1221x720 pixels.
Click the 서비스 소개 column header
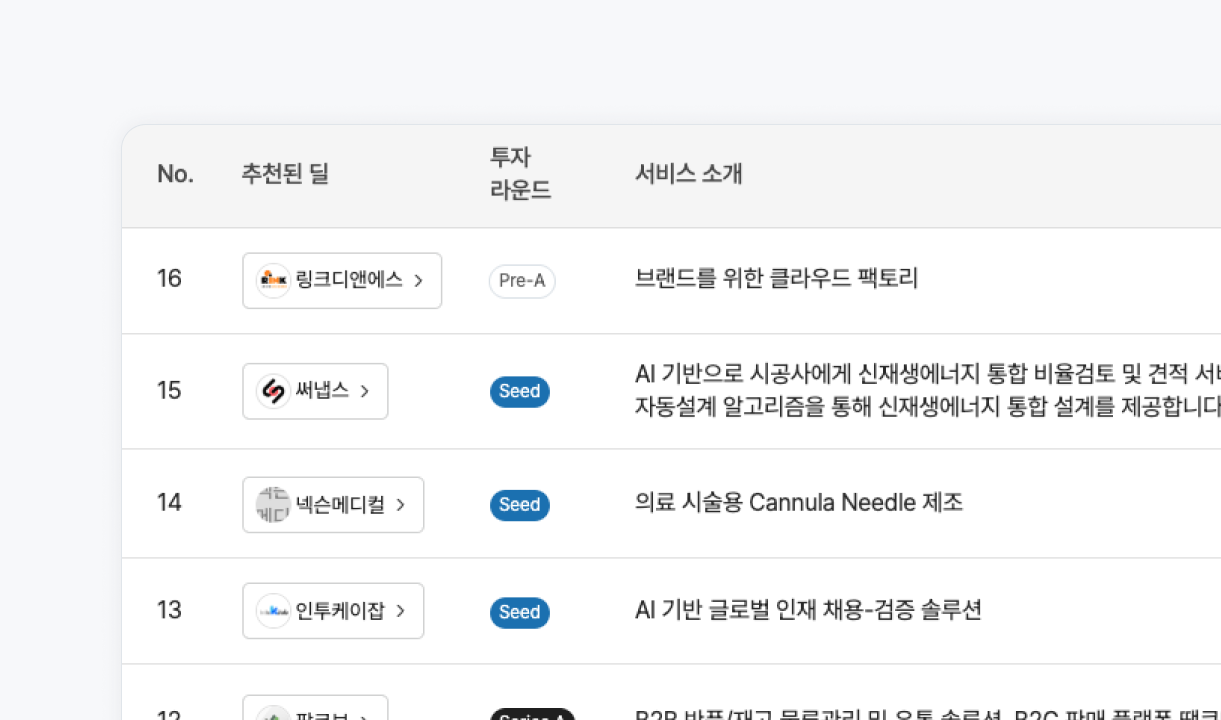coord(689,174)
